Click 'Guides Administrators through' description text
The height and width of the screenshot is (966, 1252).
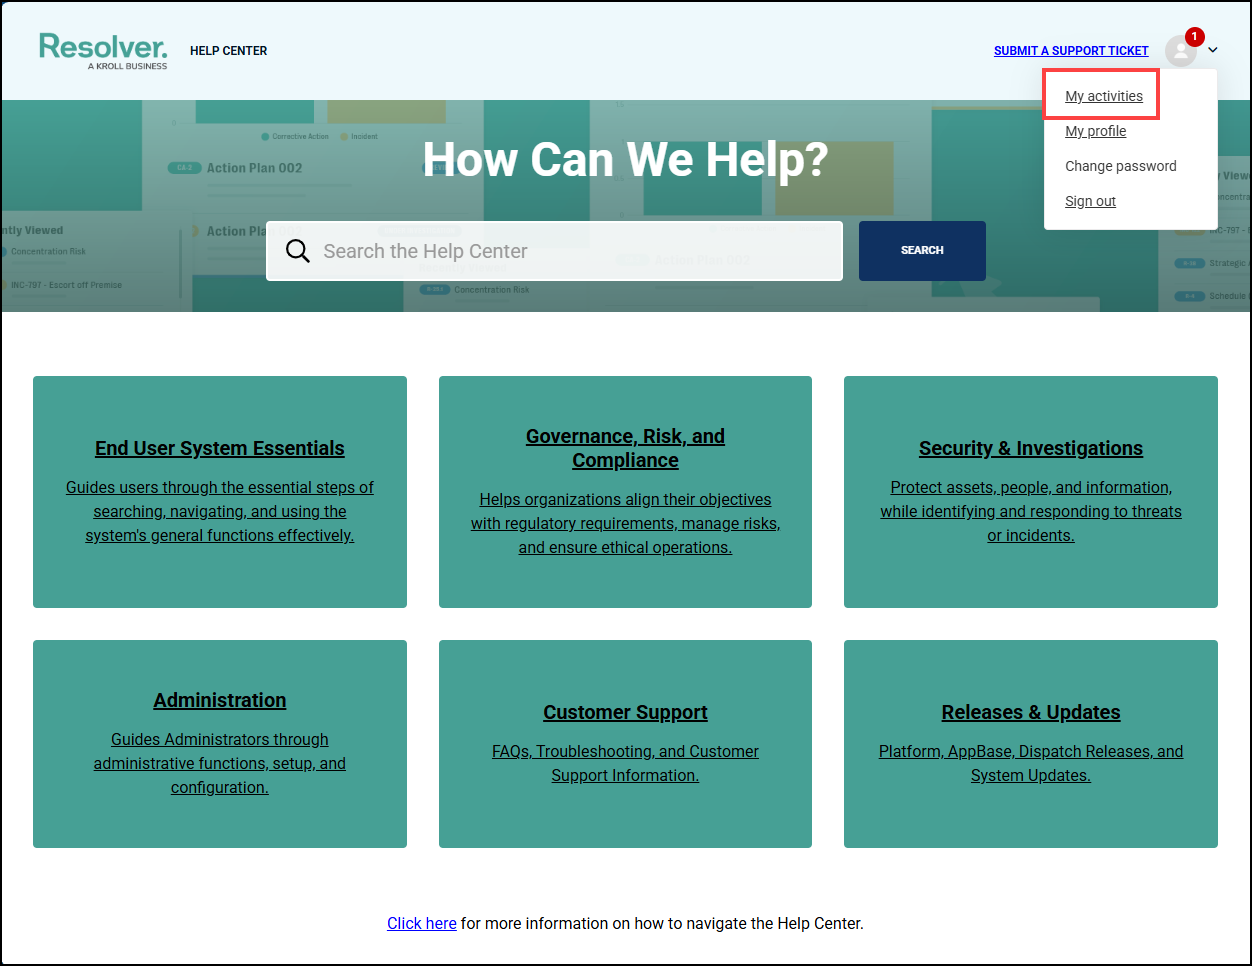[220, 763]
